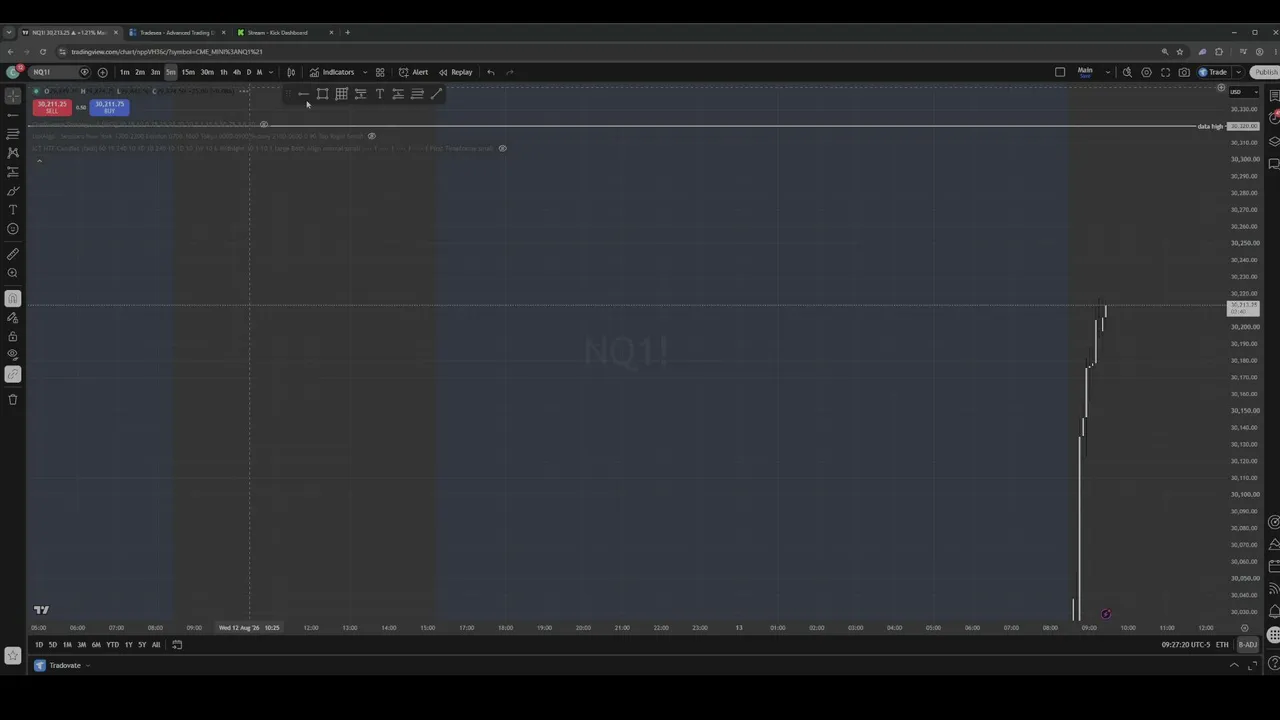1280x720 pixels.
Task: Select the diagonal line tool in floating toolbar
Action: (436, 94)
